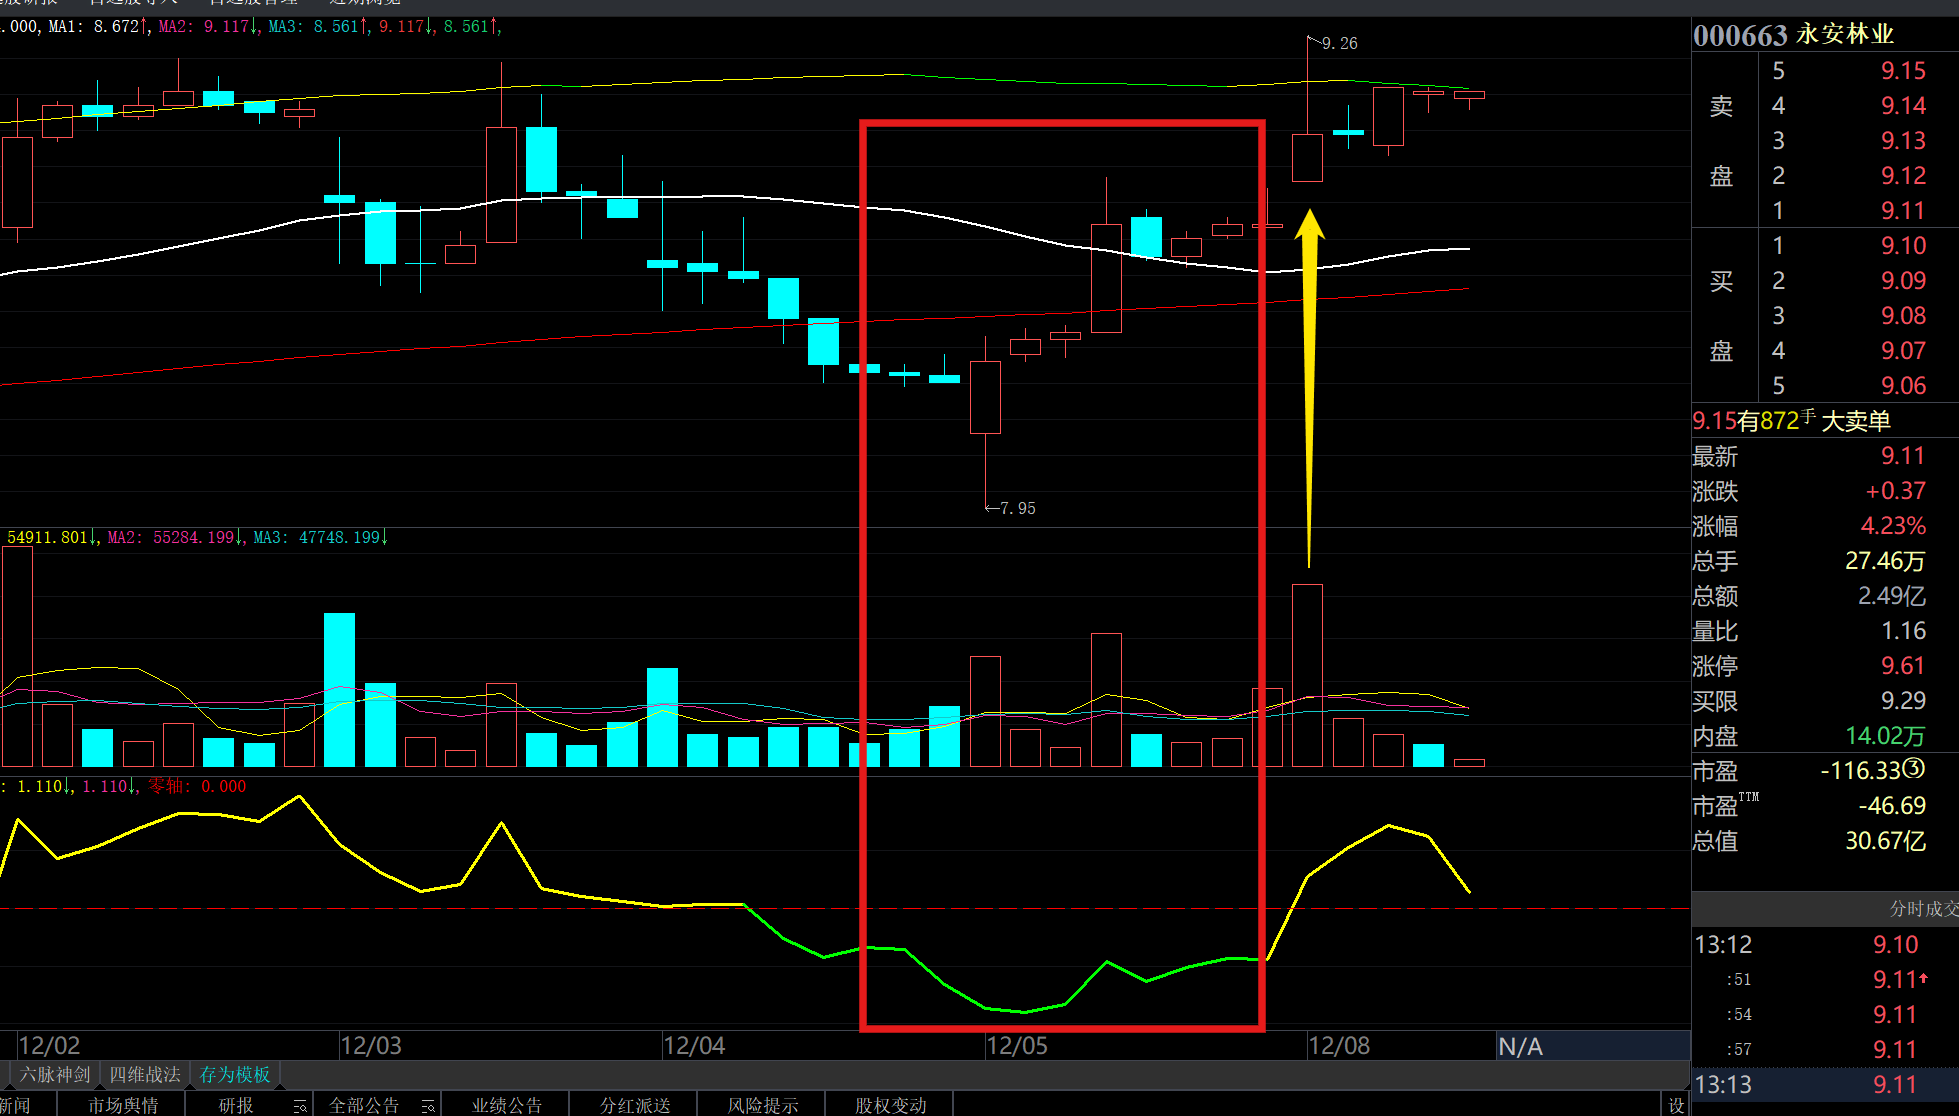Screen dimensions: 1959x1116
Task: Switch to the 四维战法 template tab
Action: (x=145, y=1075)
